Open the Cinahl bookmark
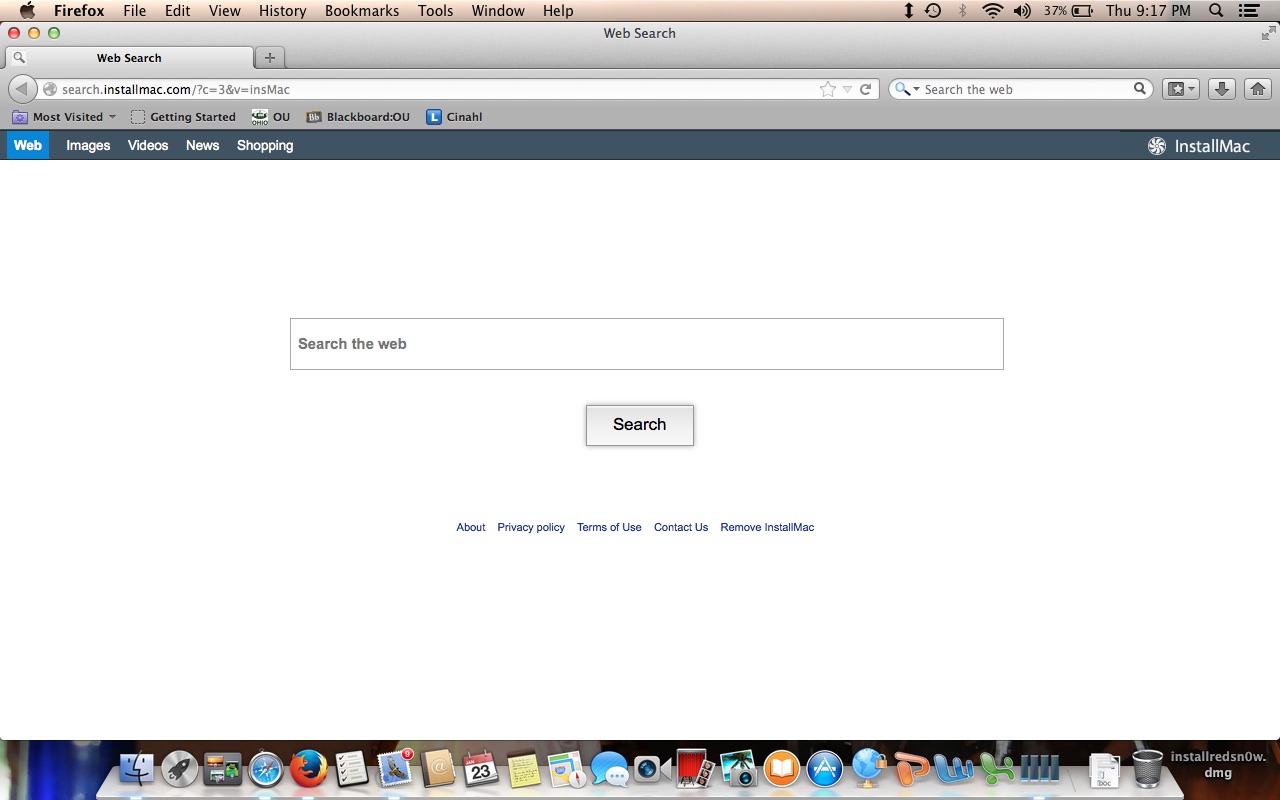 point(454,117)
